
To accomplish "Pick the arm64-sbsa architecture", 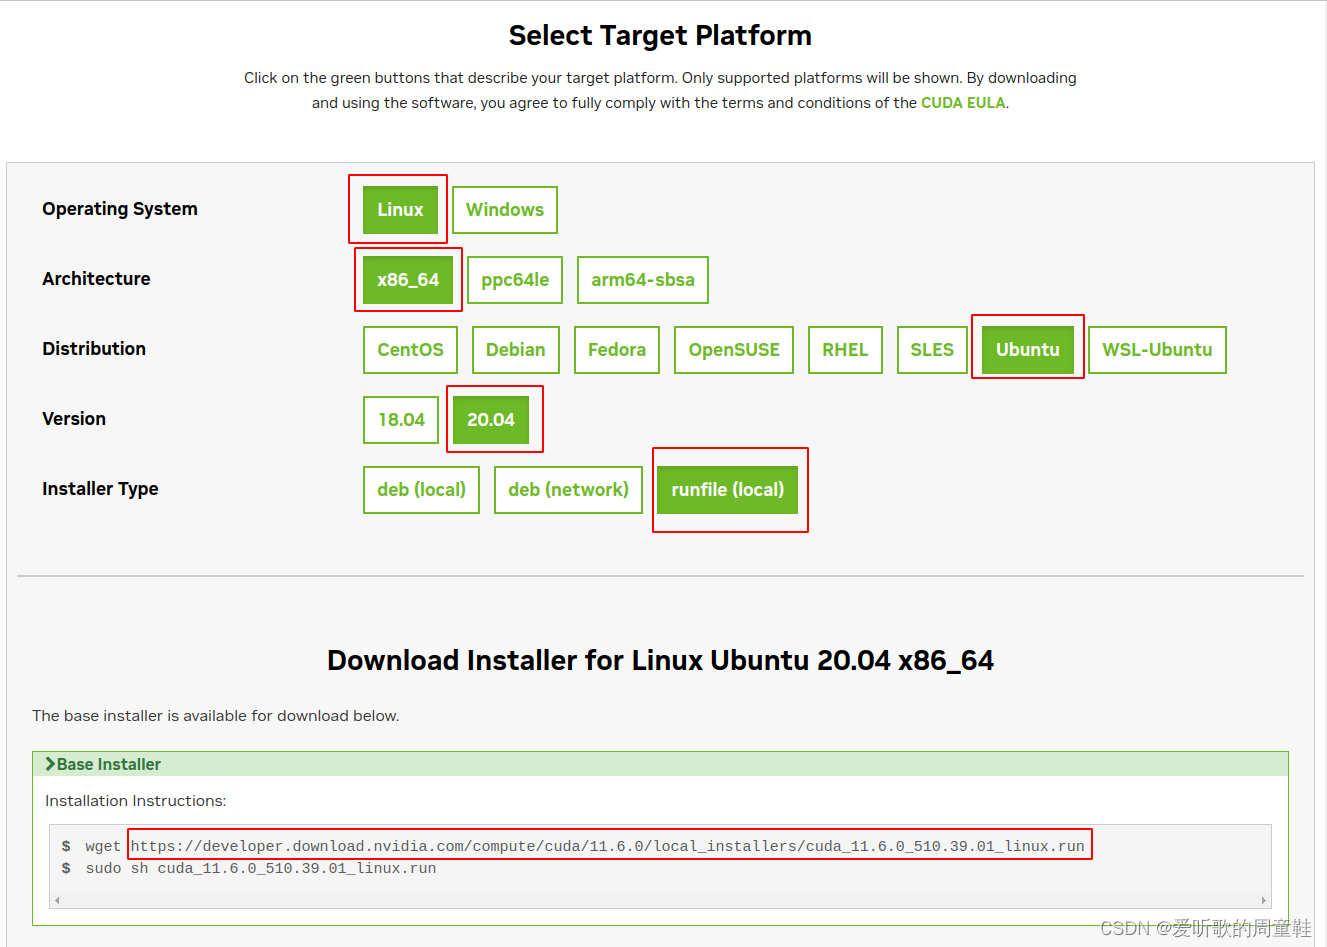I will coord(642,280).
